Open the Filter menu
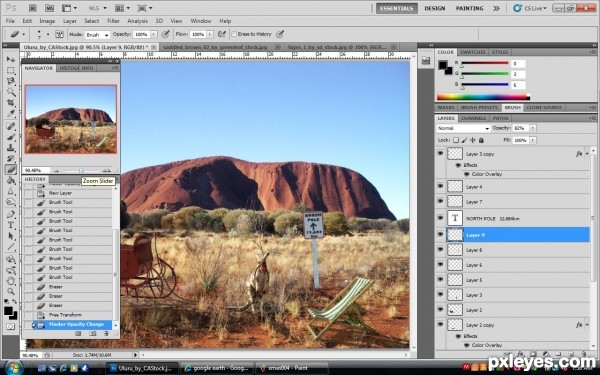The image size is (600, 375). pos(113,21)
